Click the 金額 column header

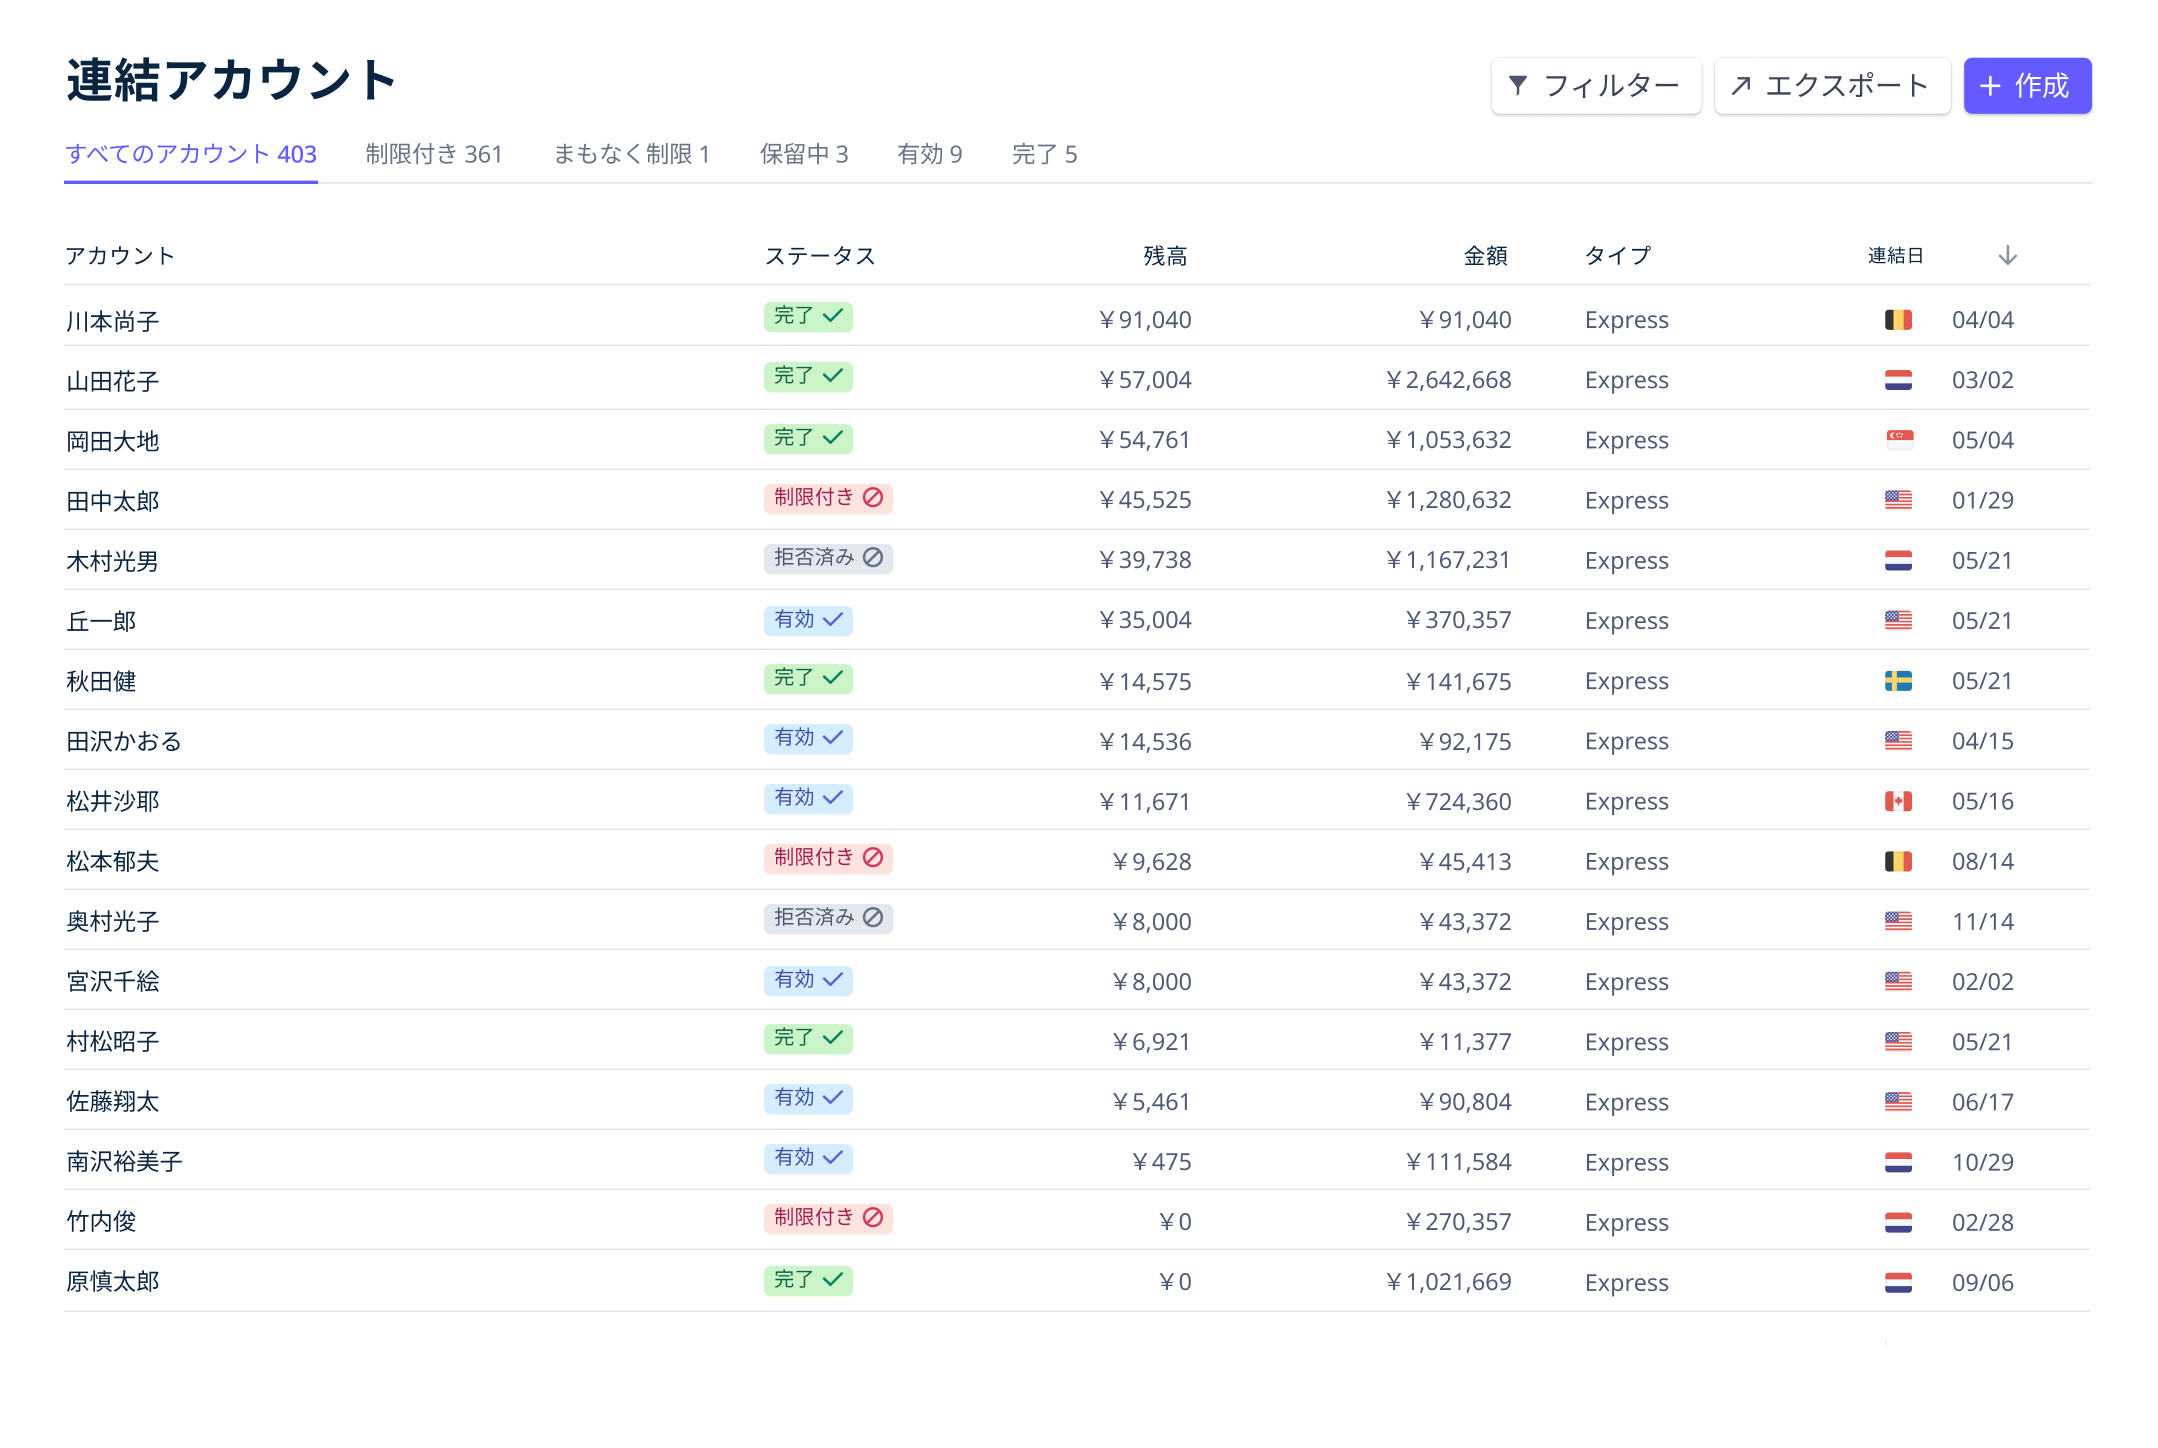(x=1485, y=256)
